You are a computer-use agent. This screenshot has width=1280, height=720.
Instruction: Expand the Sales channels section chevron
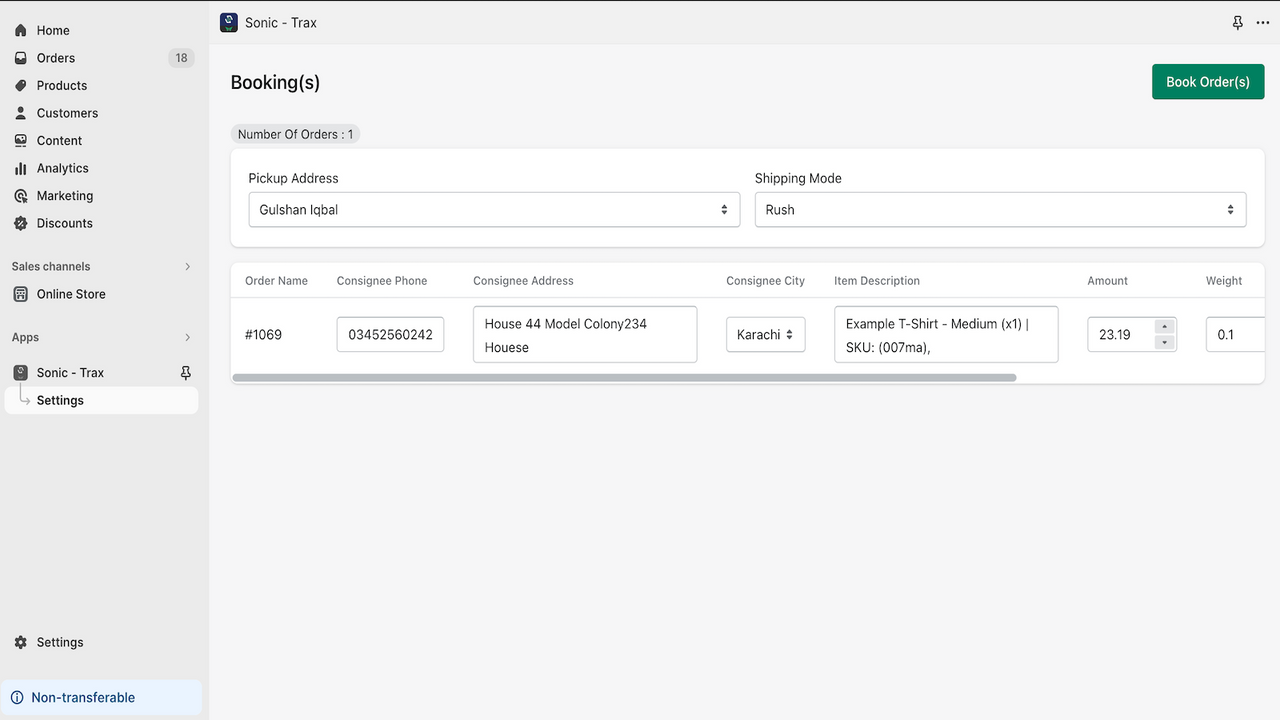(187, 266)
